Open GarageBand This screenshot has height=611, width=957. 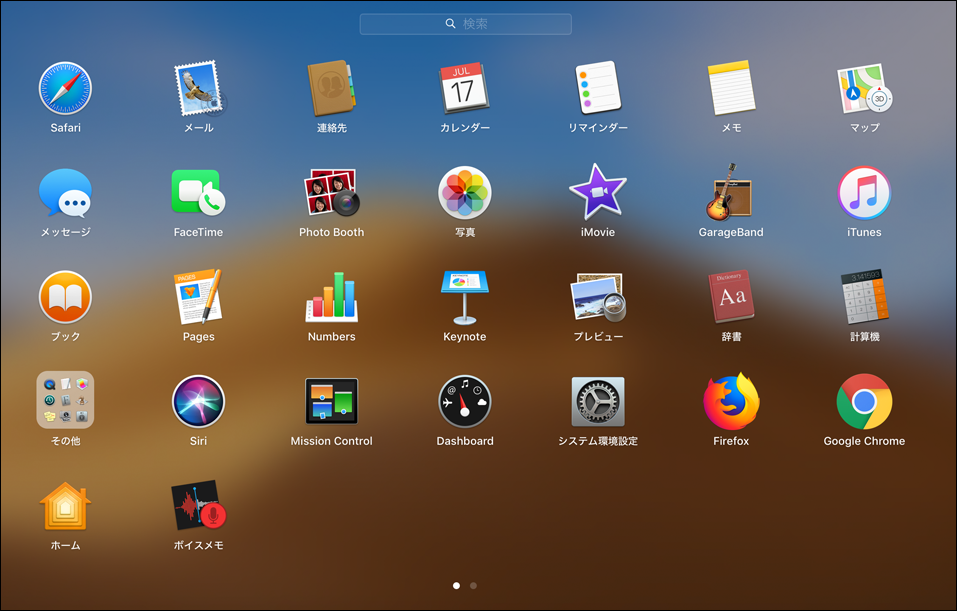(731, 193)
